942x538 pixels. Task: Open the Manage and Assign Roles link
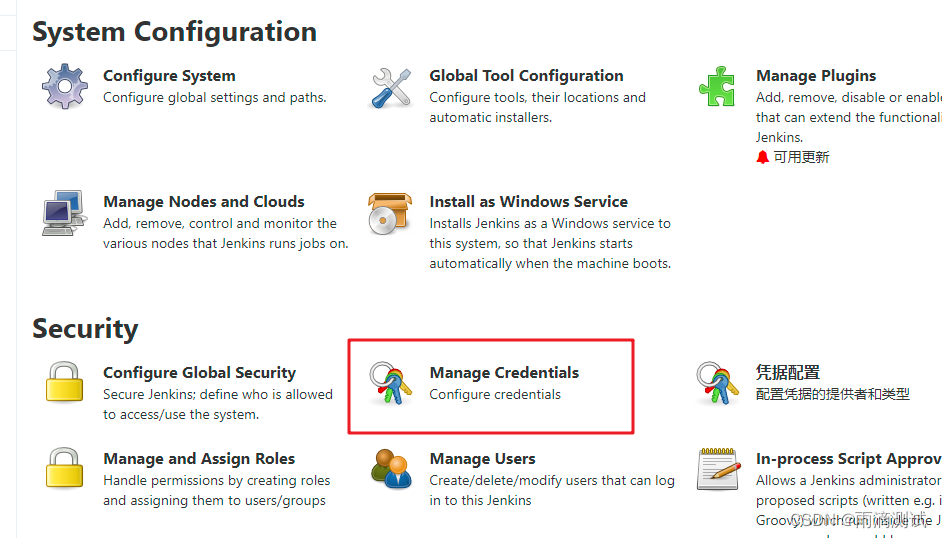(199, 459)
